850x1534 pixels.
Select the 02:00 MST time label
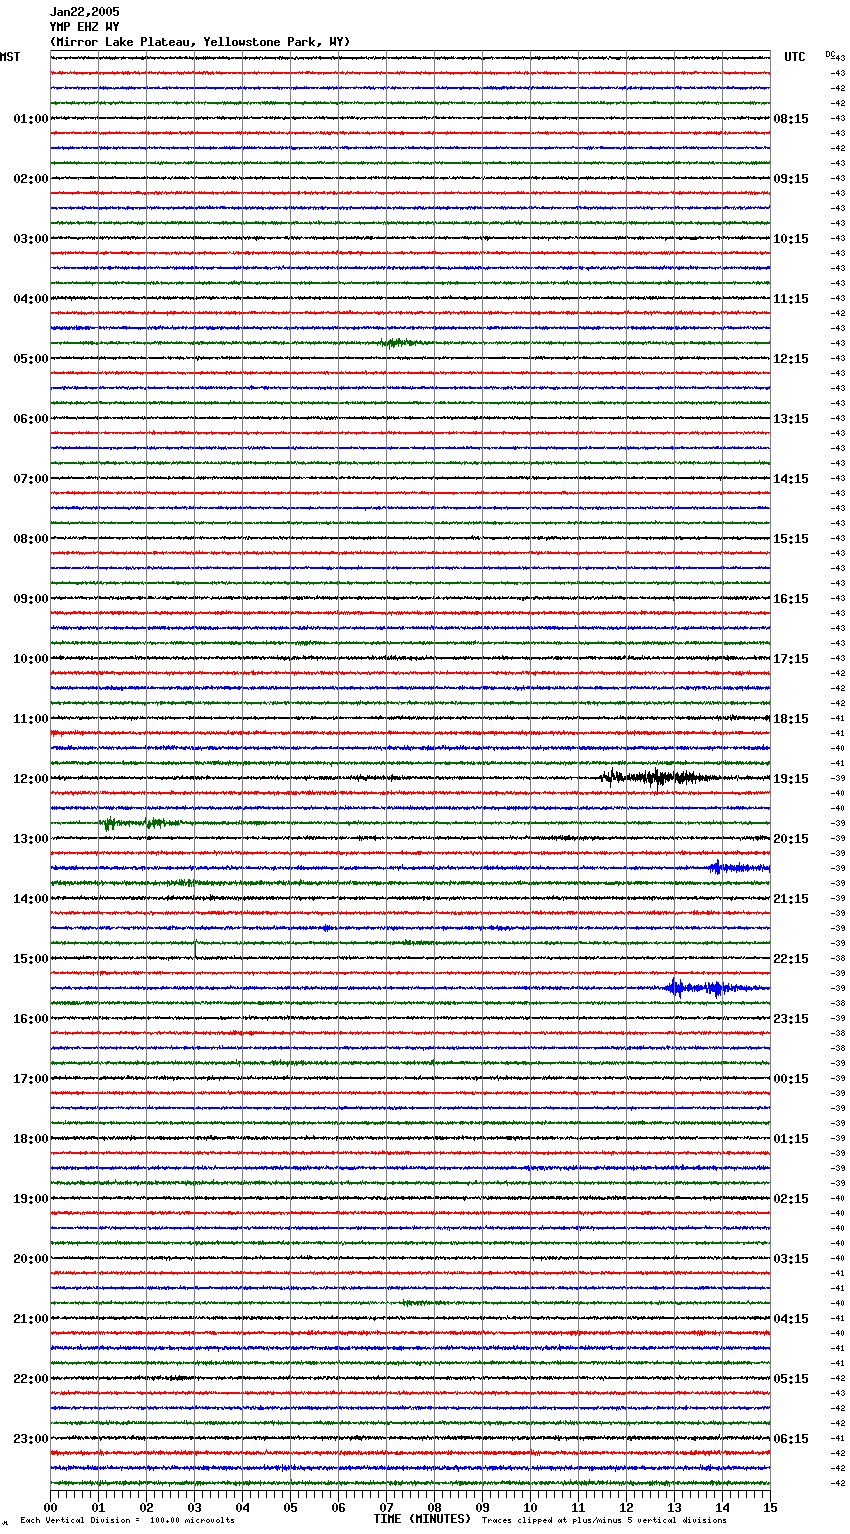coord(31,179)
